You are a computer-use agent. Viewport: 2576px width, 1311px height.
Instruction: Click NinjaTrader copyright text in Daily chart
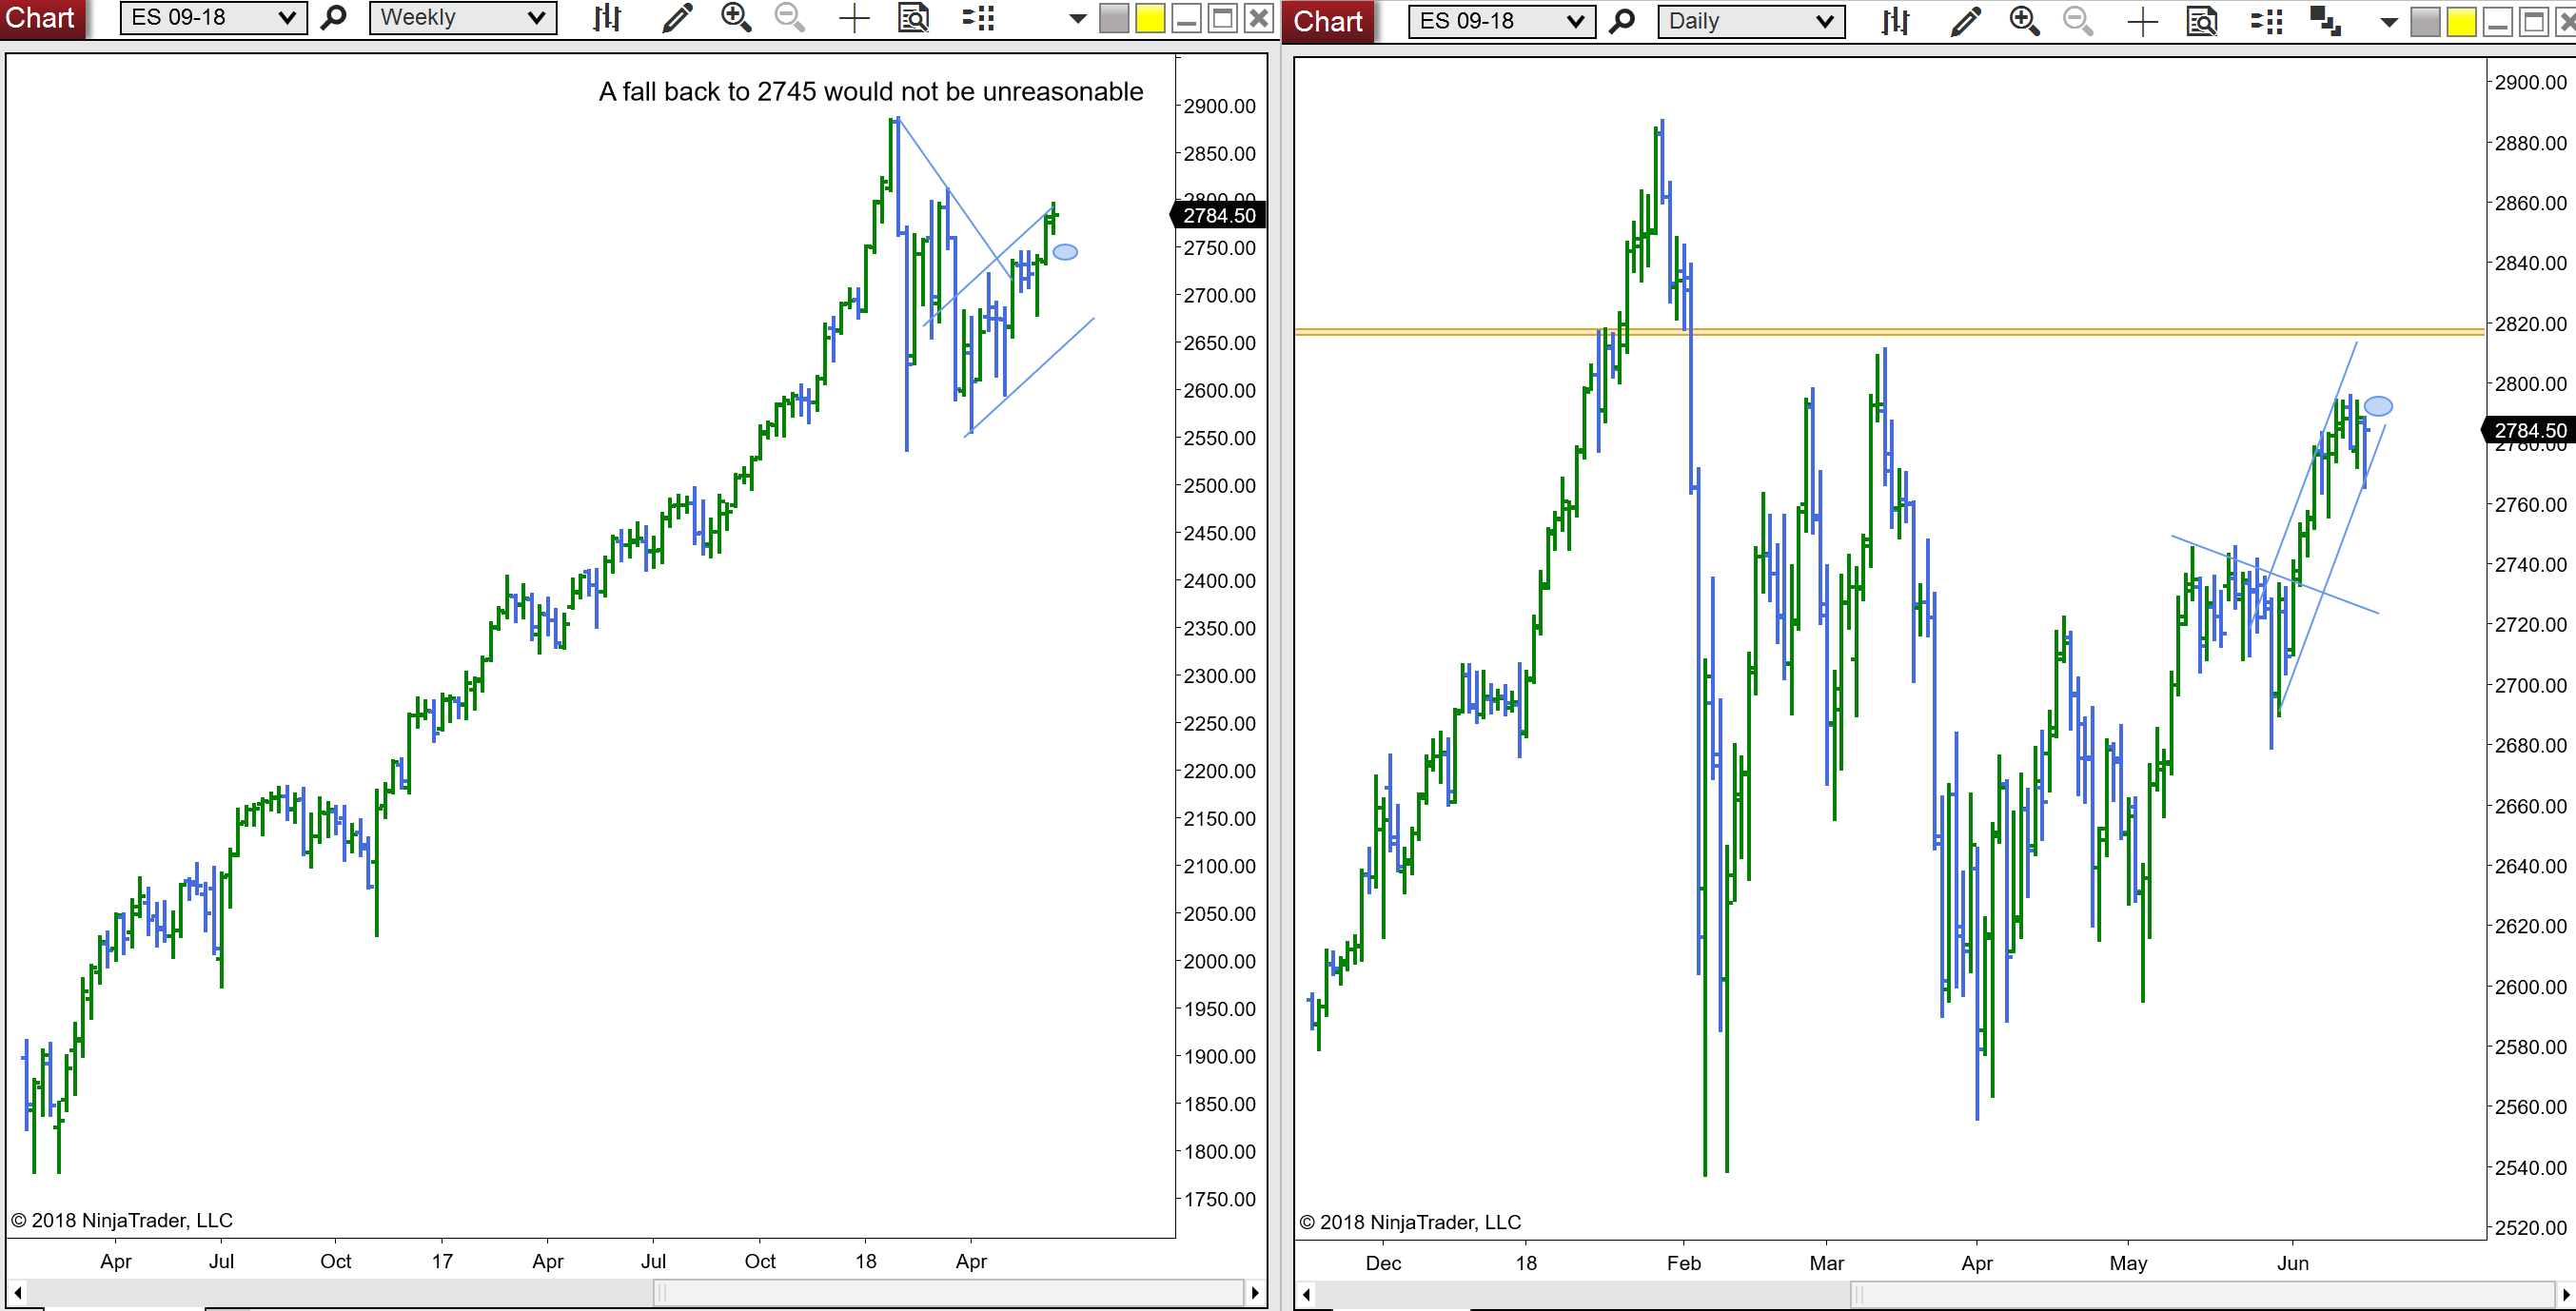point(1410,1222)
